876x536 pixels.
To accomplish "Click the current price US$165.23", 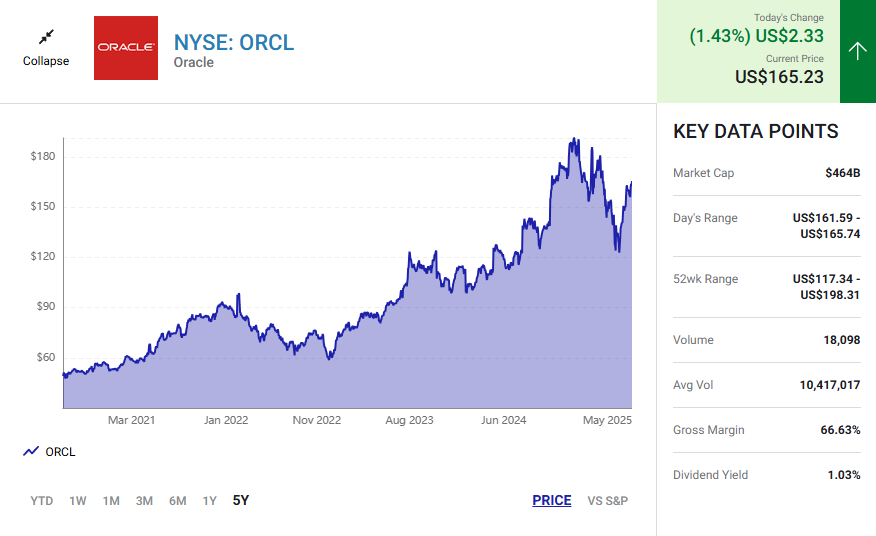I will tap(779, 77).
